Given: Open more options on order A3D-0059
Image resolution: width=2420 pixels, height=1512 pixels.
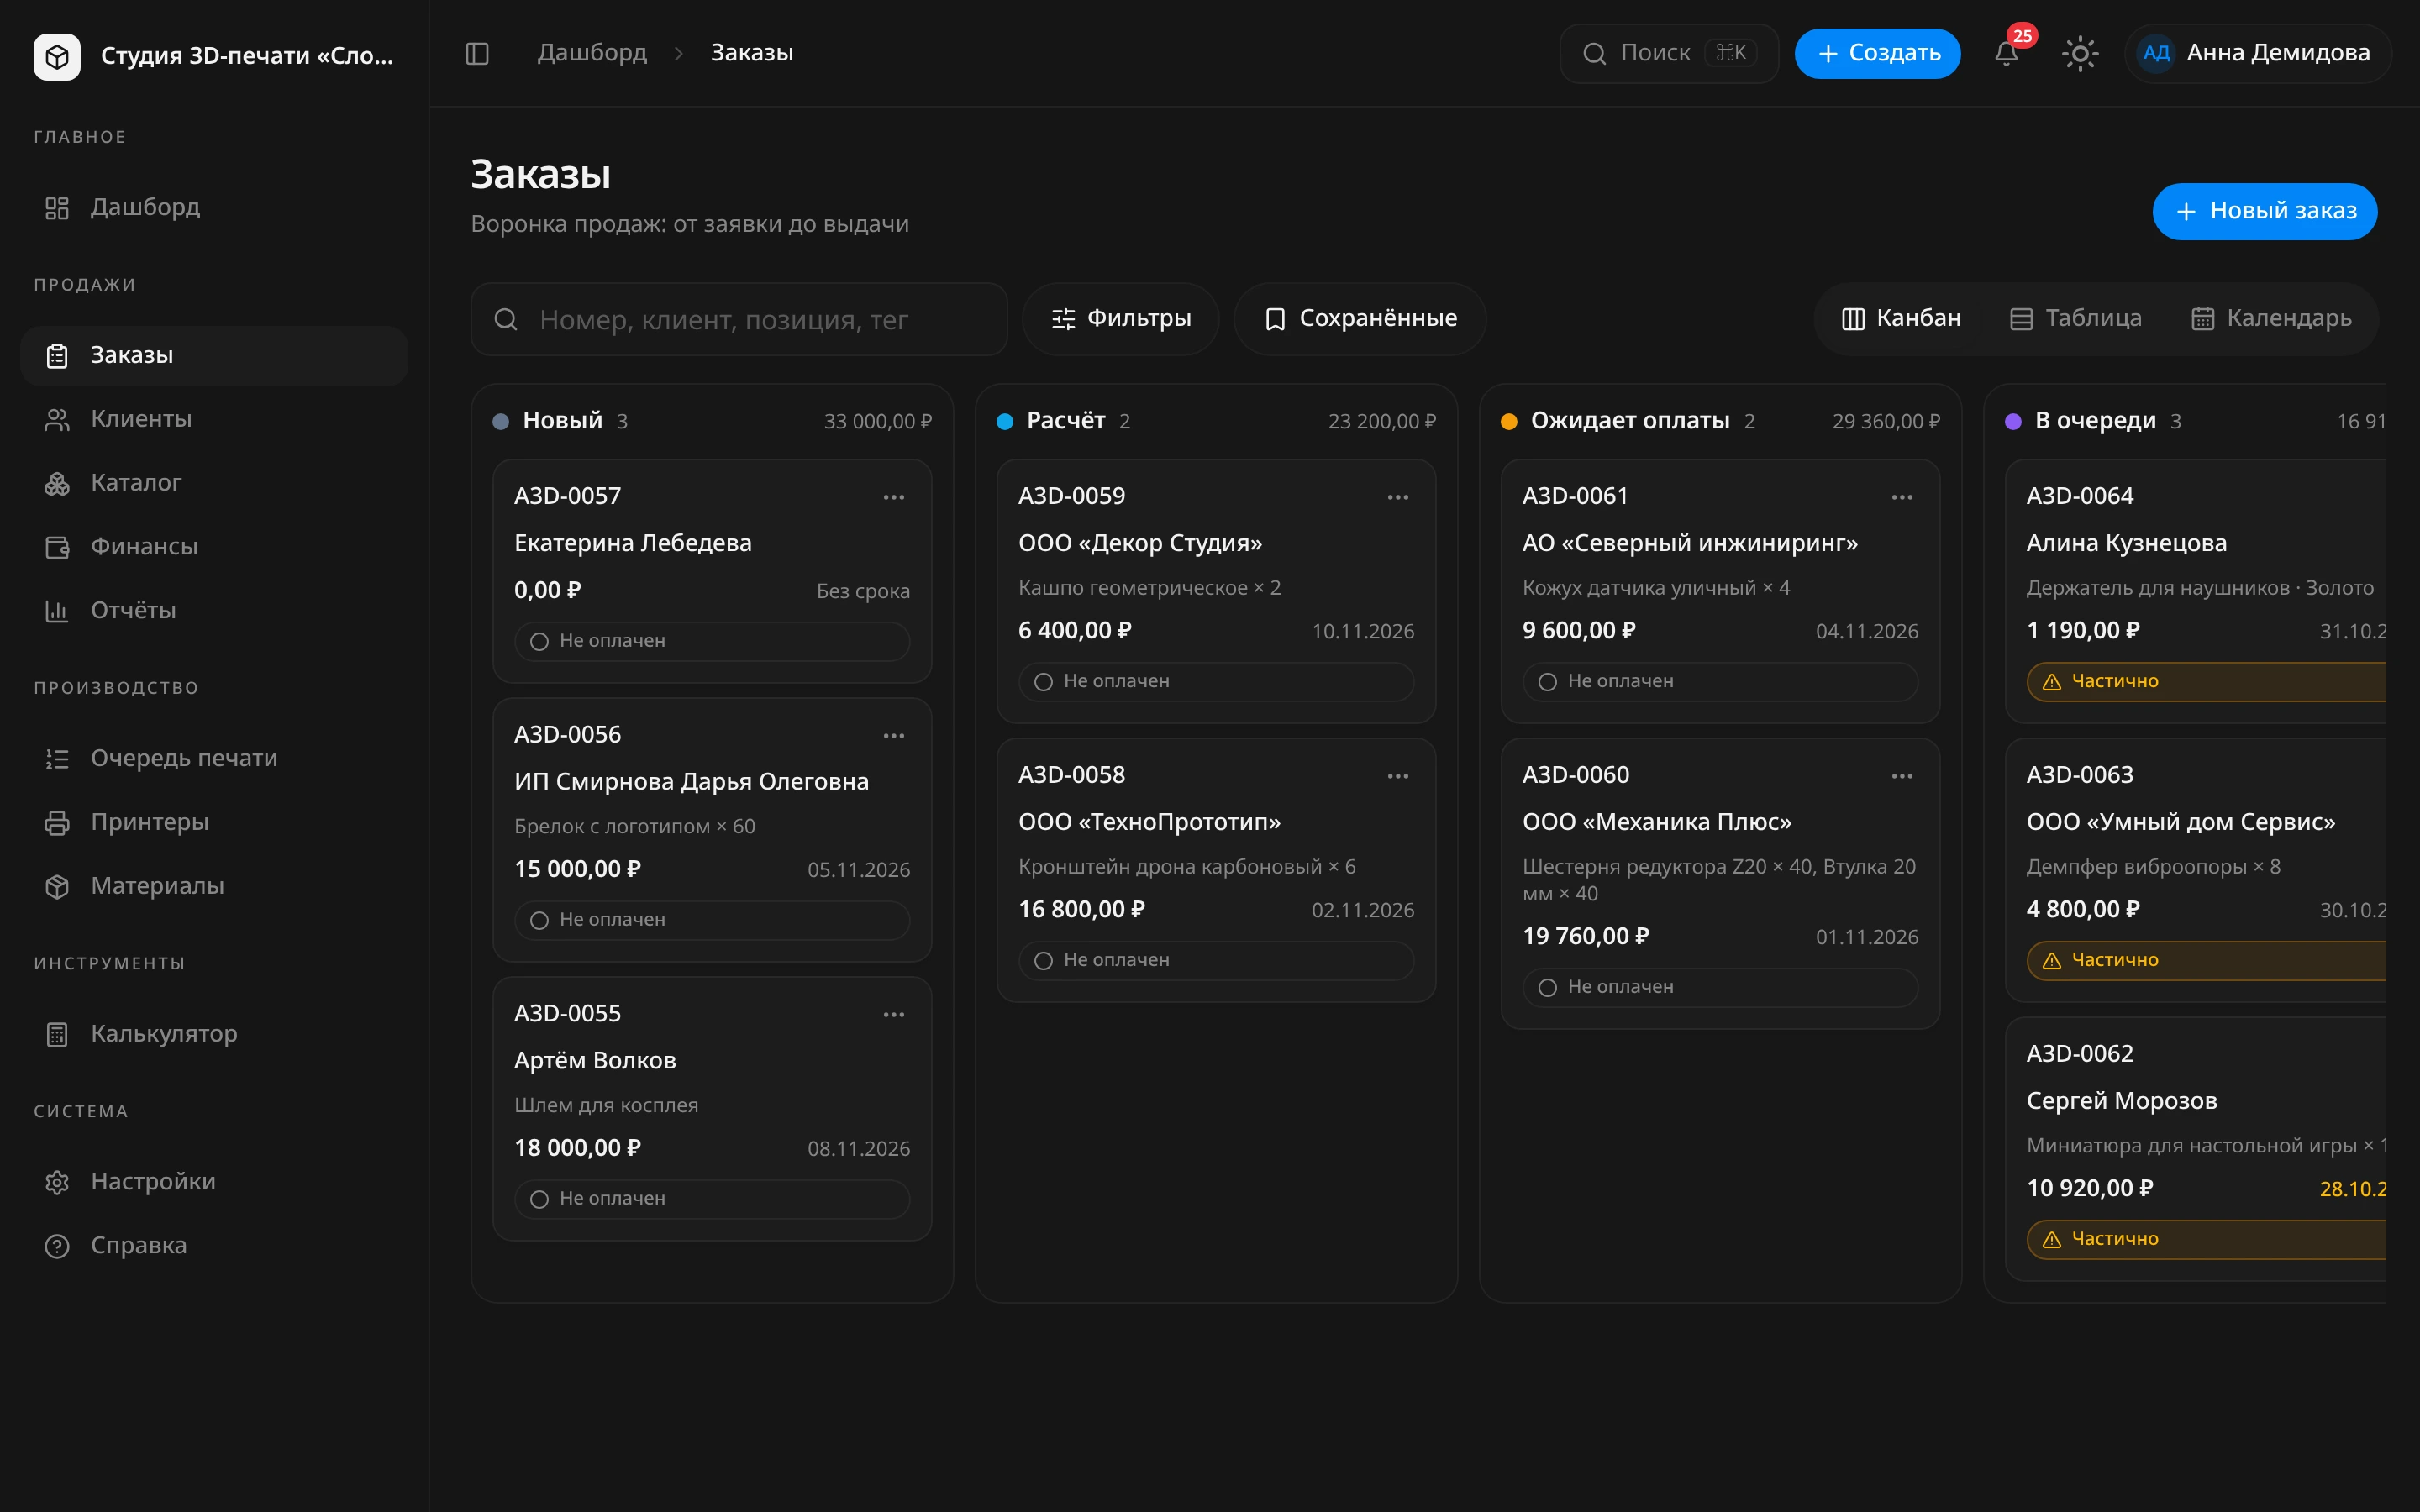Looking at the screenshot, I should point(1398,497).
